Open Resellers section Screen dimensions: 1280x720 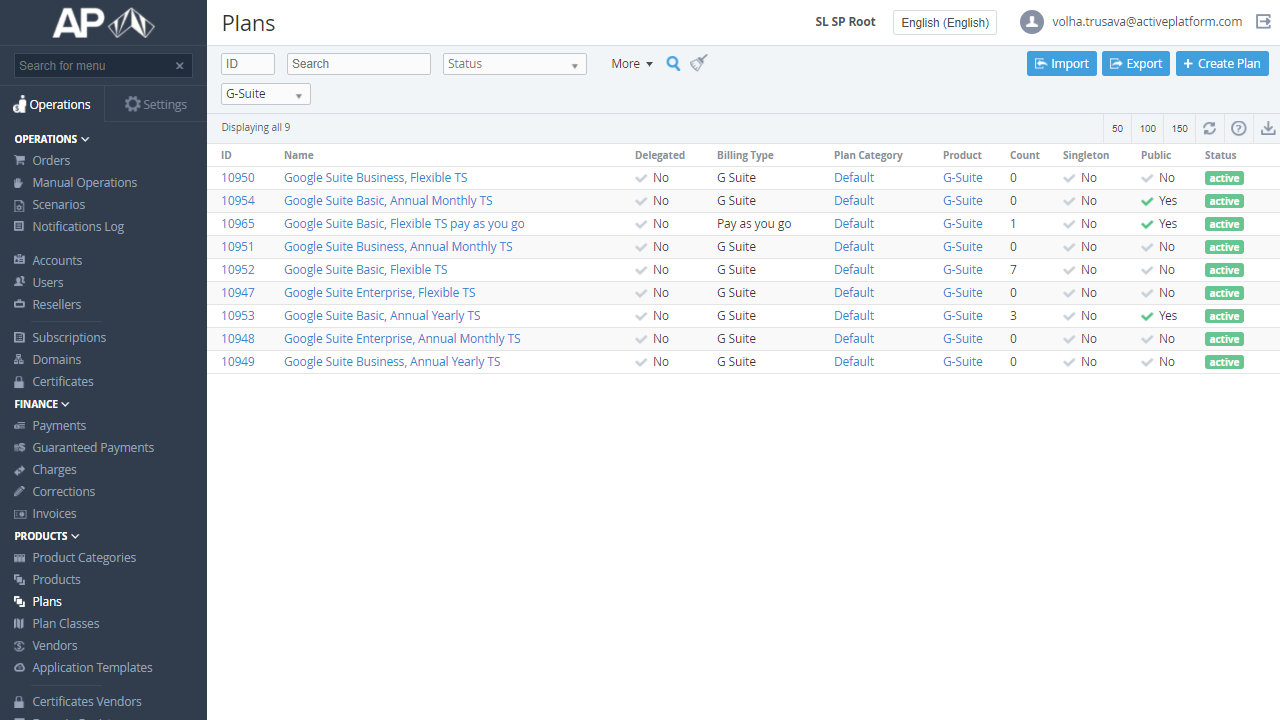(x=57, y=304)
